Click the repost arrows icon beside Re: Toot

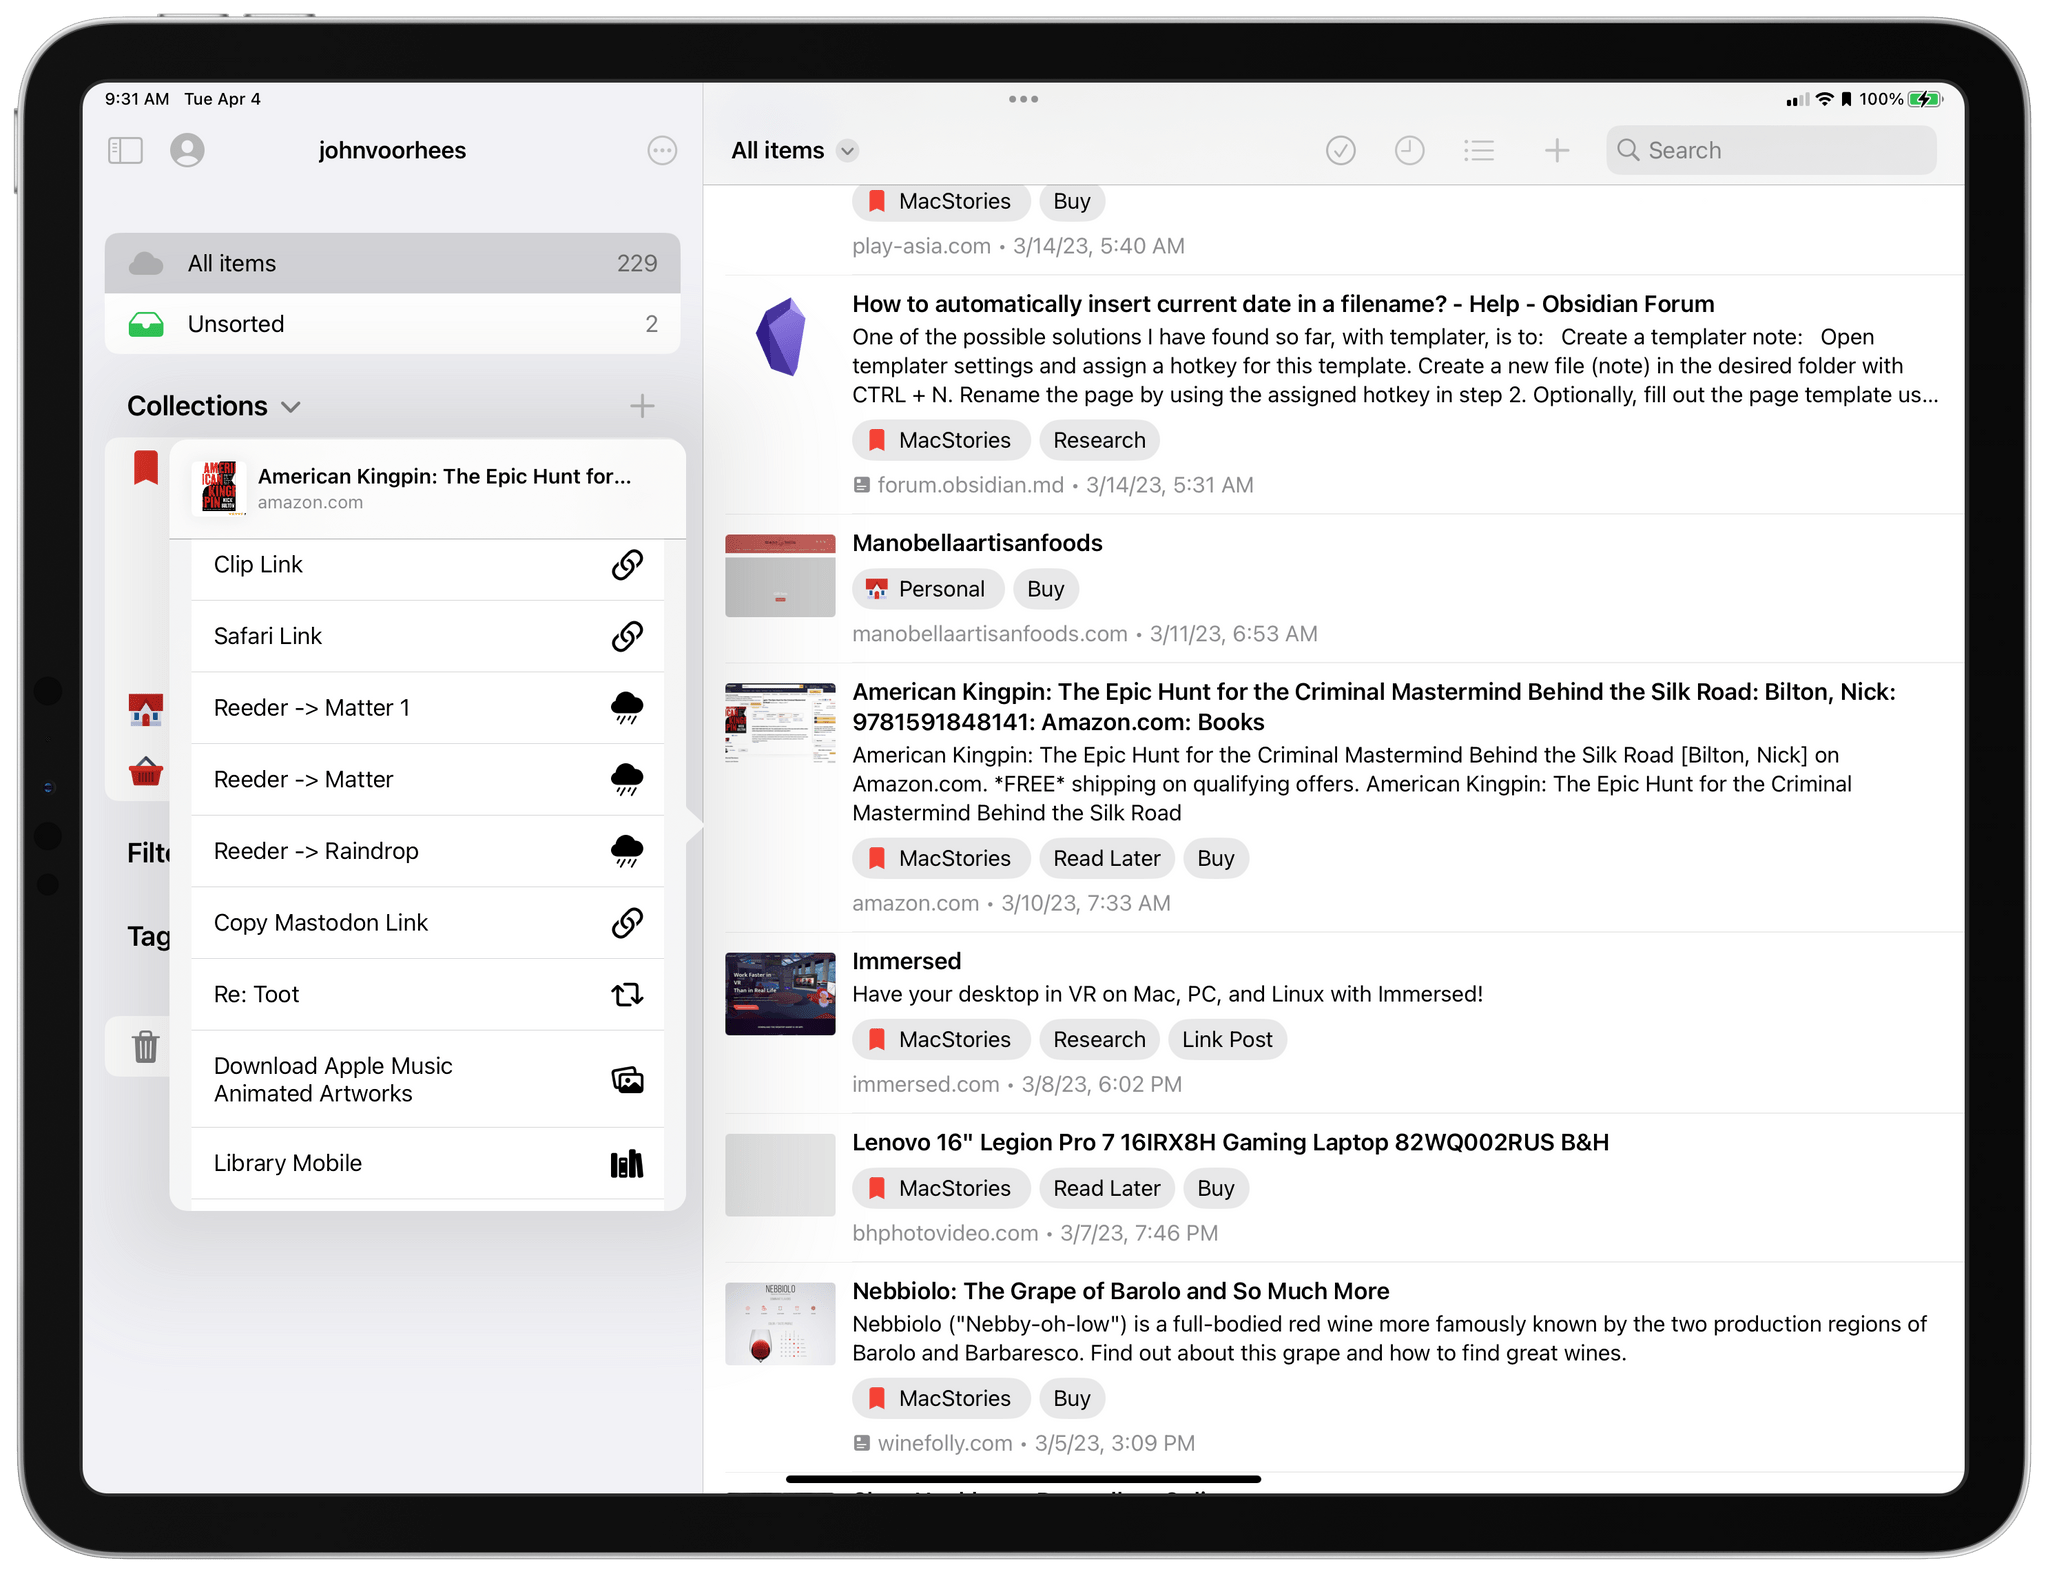point(627,995)
